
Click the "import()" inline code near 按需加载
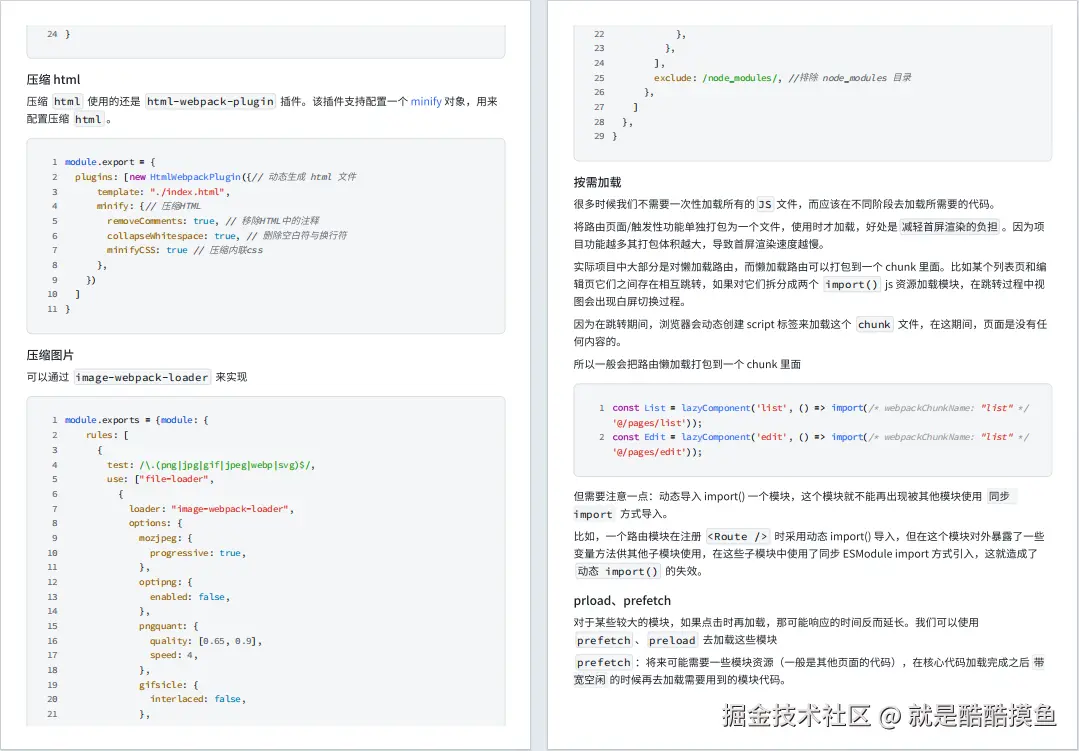(852, 285)
